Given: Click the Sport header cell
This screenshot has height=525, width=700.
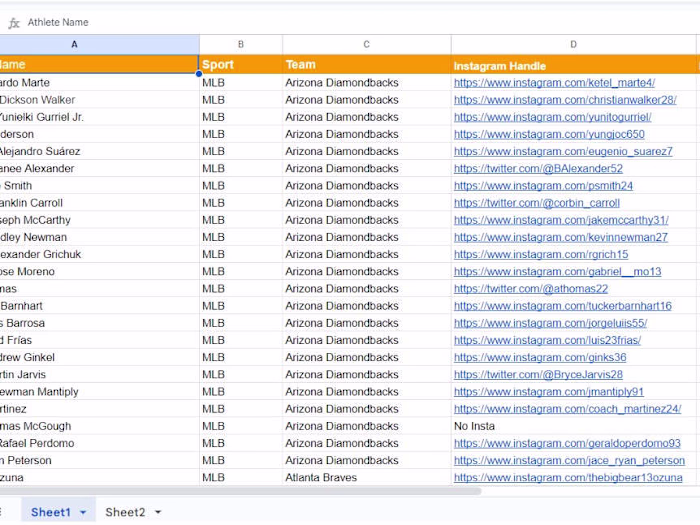Looking at the screenshot, I should tap(241, 65).
